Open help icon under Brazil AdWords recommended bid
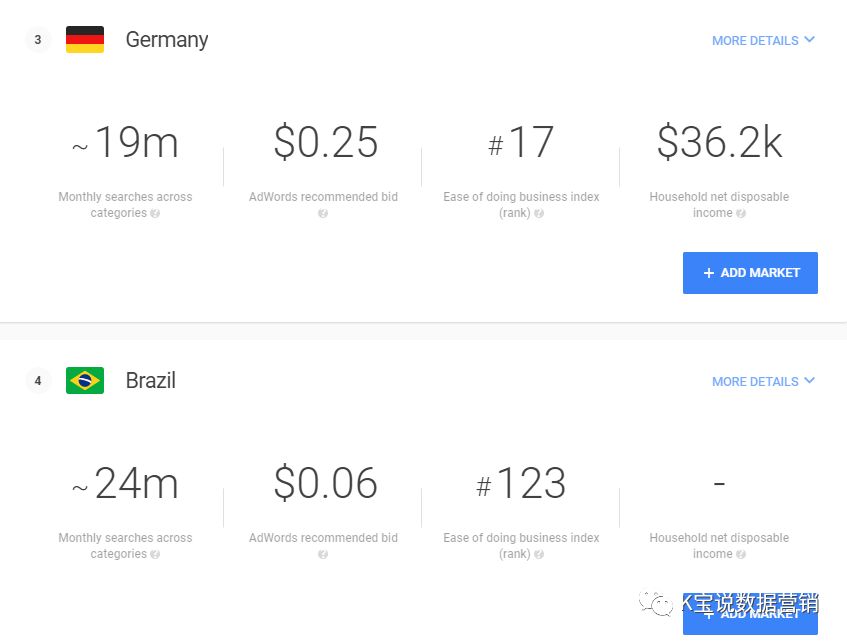Viewport: 847px width, 641px height. coord(323,554)
